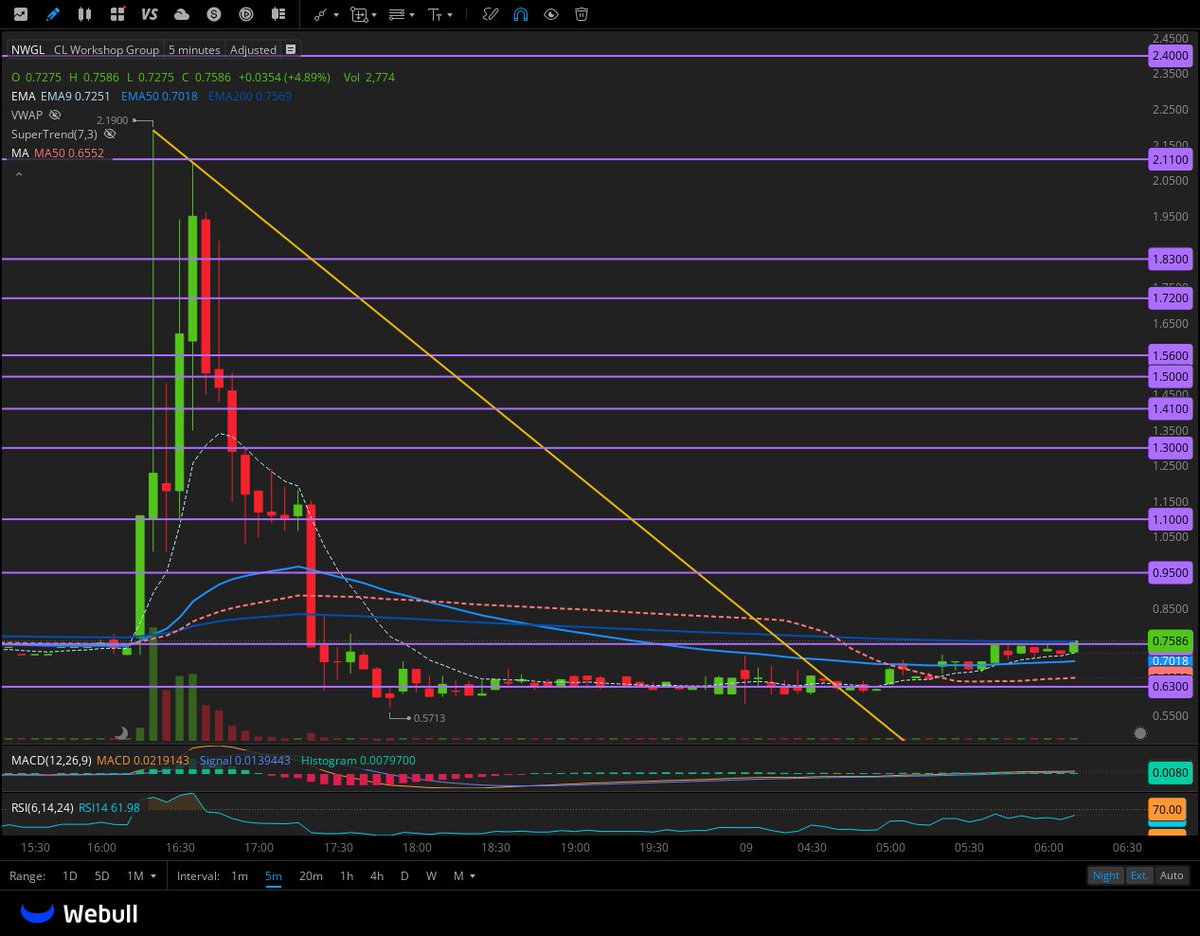Activate the blue pencil drawing tool

click(52, 14)
